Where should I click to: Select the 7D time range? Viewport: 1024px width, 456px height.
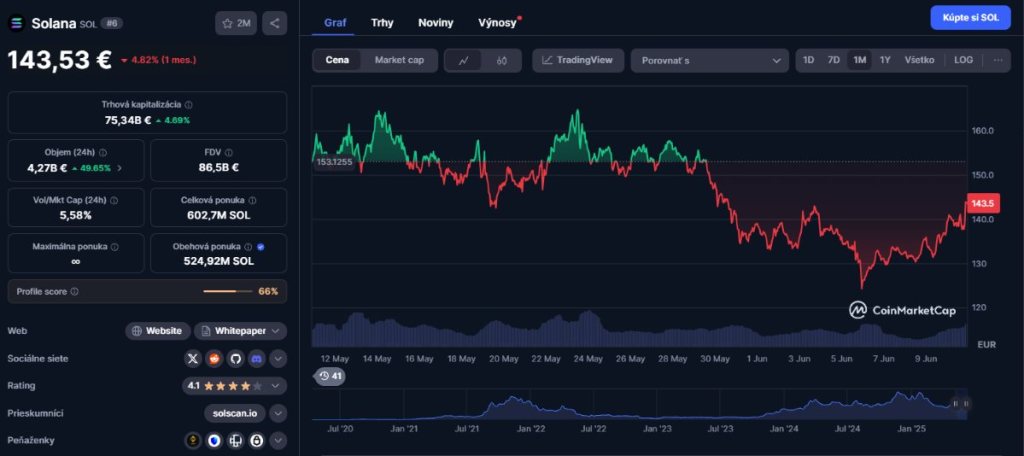point(833,60)
